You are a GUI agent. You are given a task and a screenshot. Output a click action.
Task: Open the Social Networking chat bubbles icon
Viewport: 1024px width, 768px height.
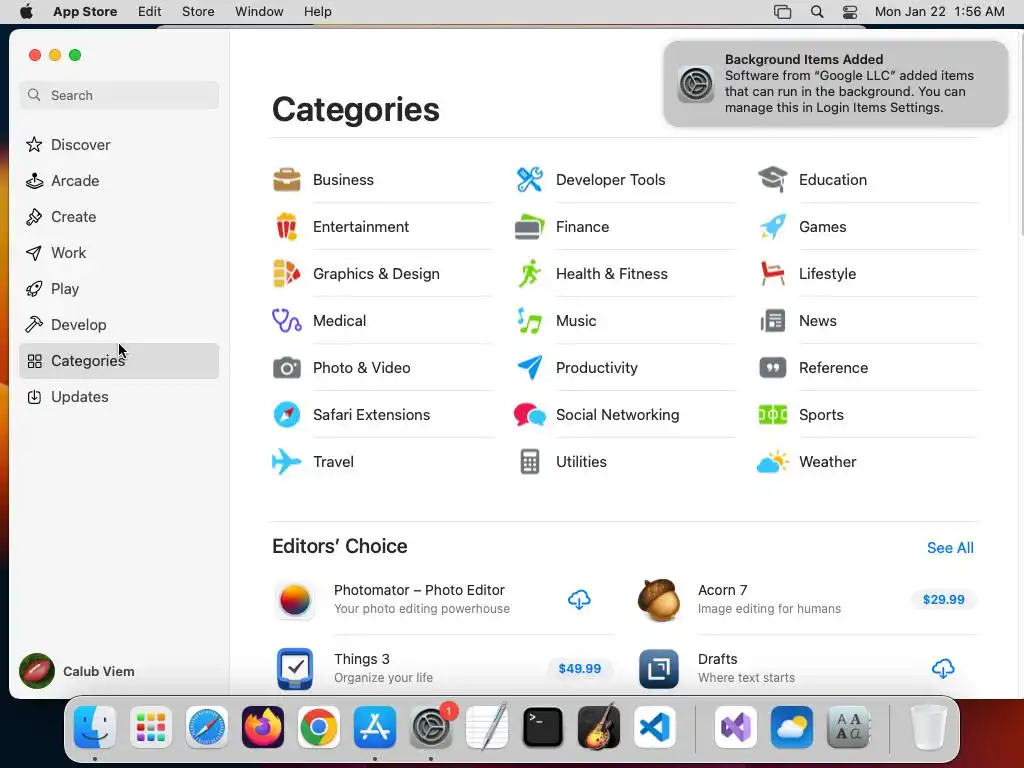530,415
